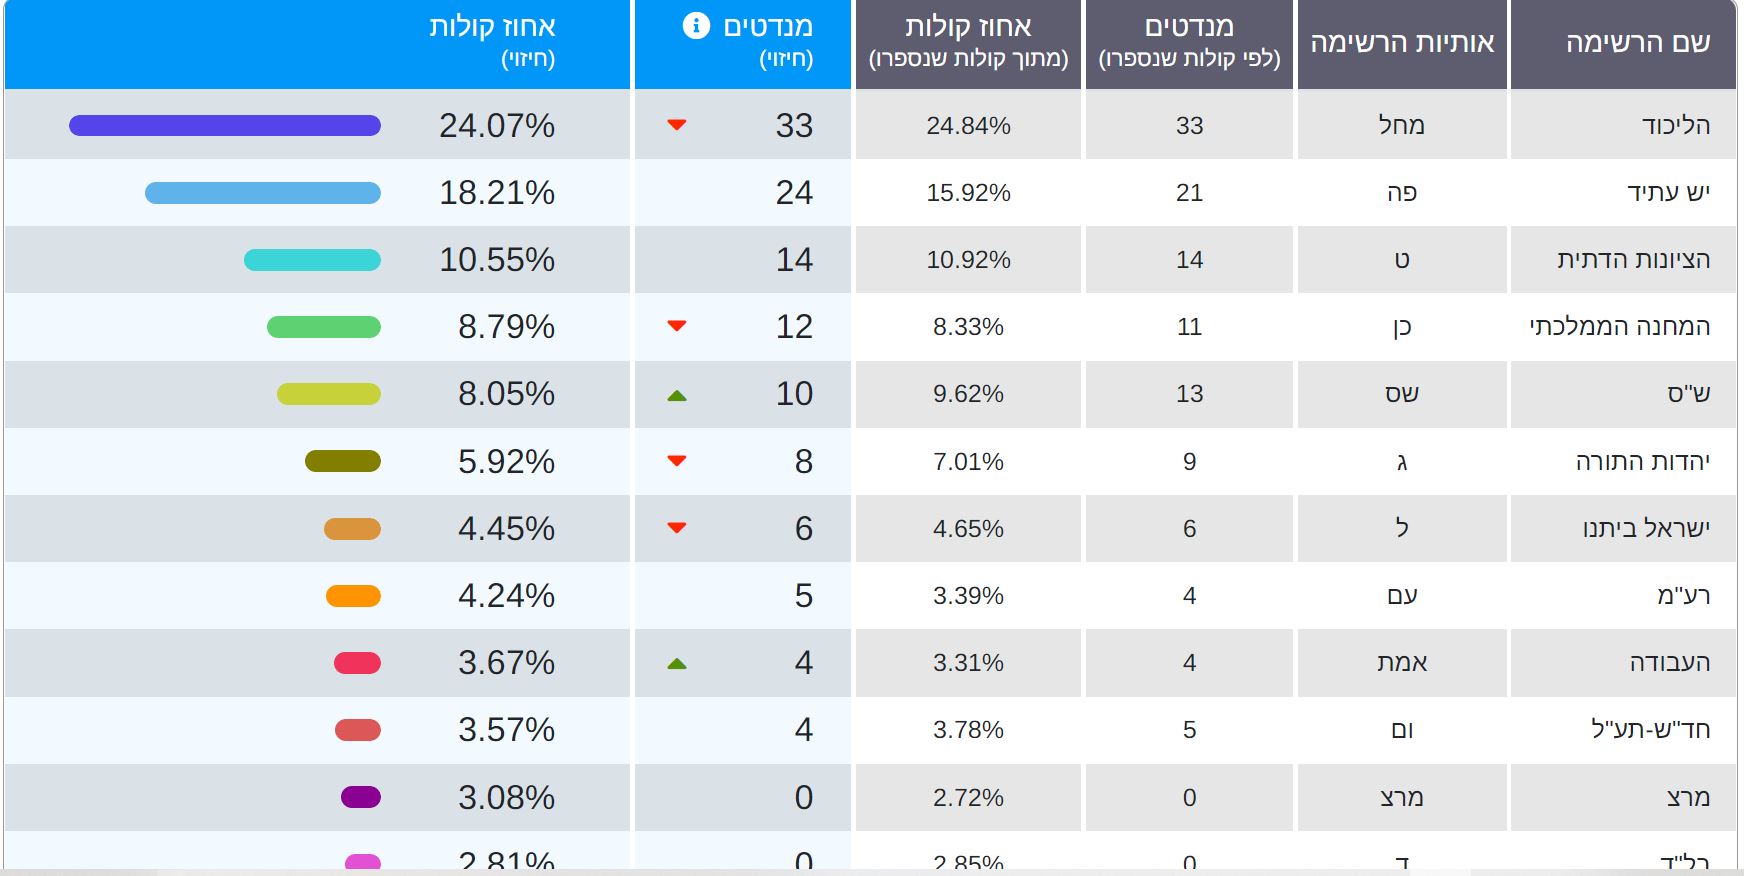
Task: Click red down arrow in הליכוד row
Action: coord(677,125)
